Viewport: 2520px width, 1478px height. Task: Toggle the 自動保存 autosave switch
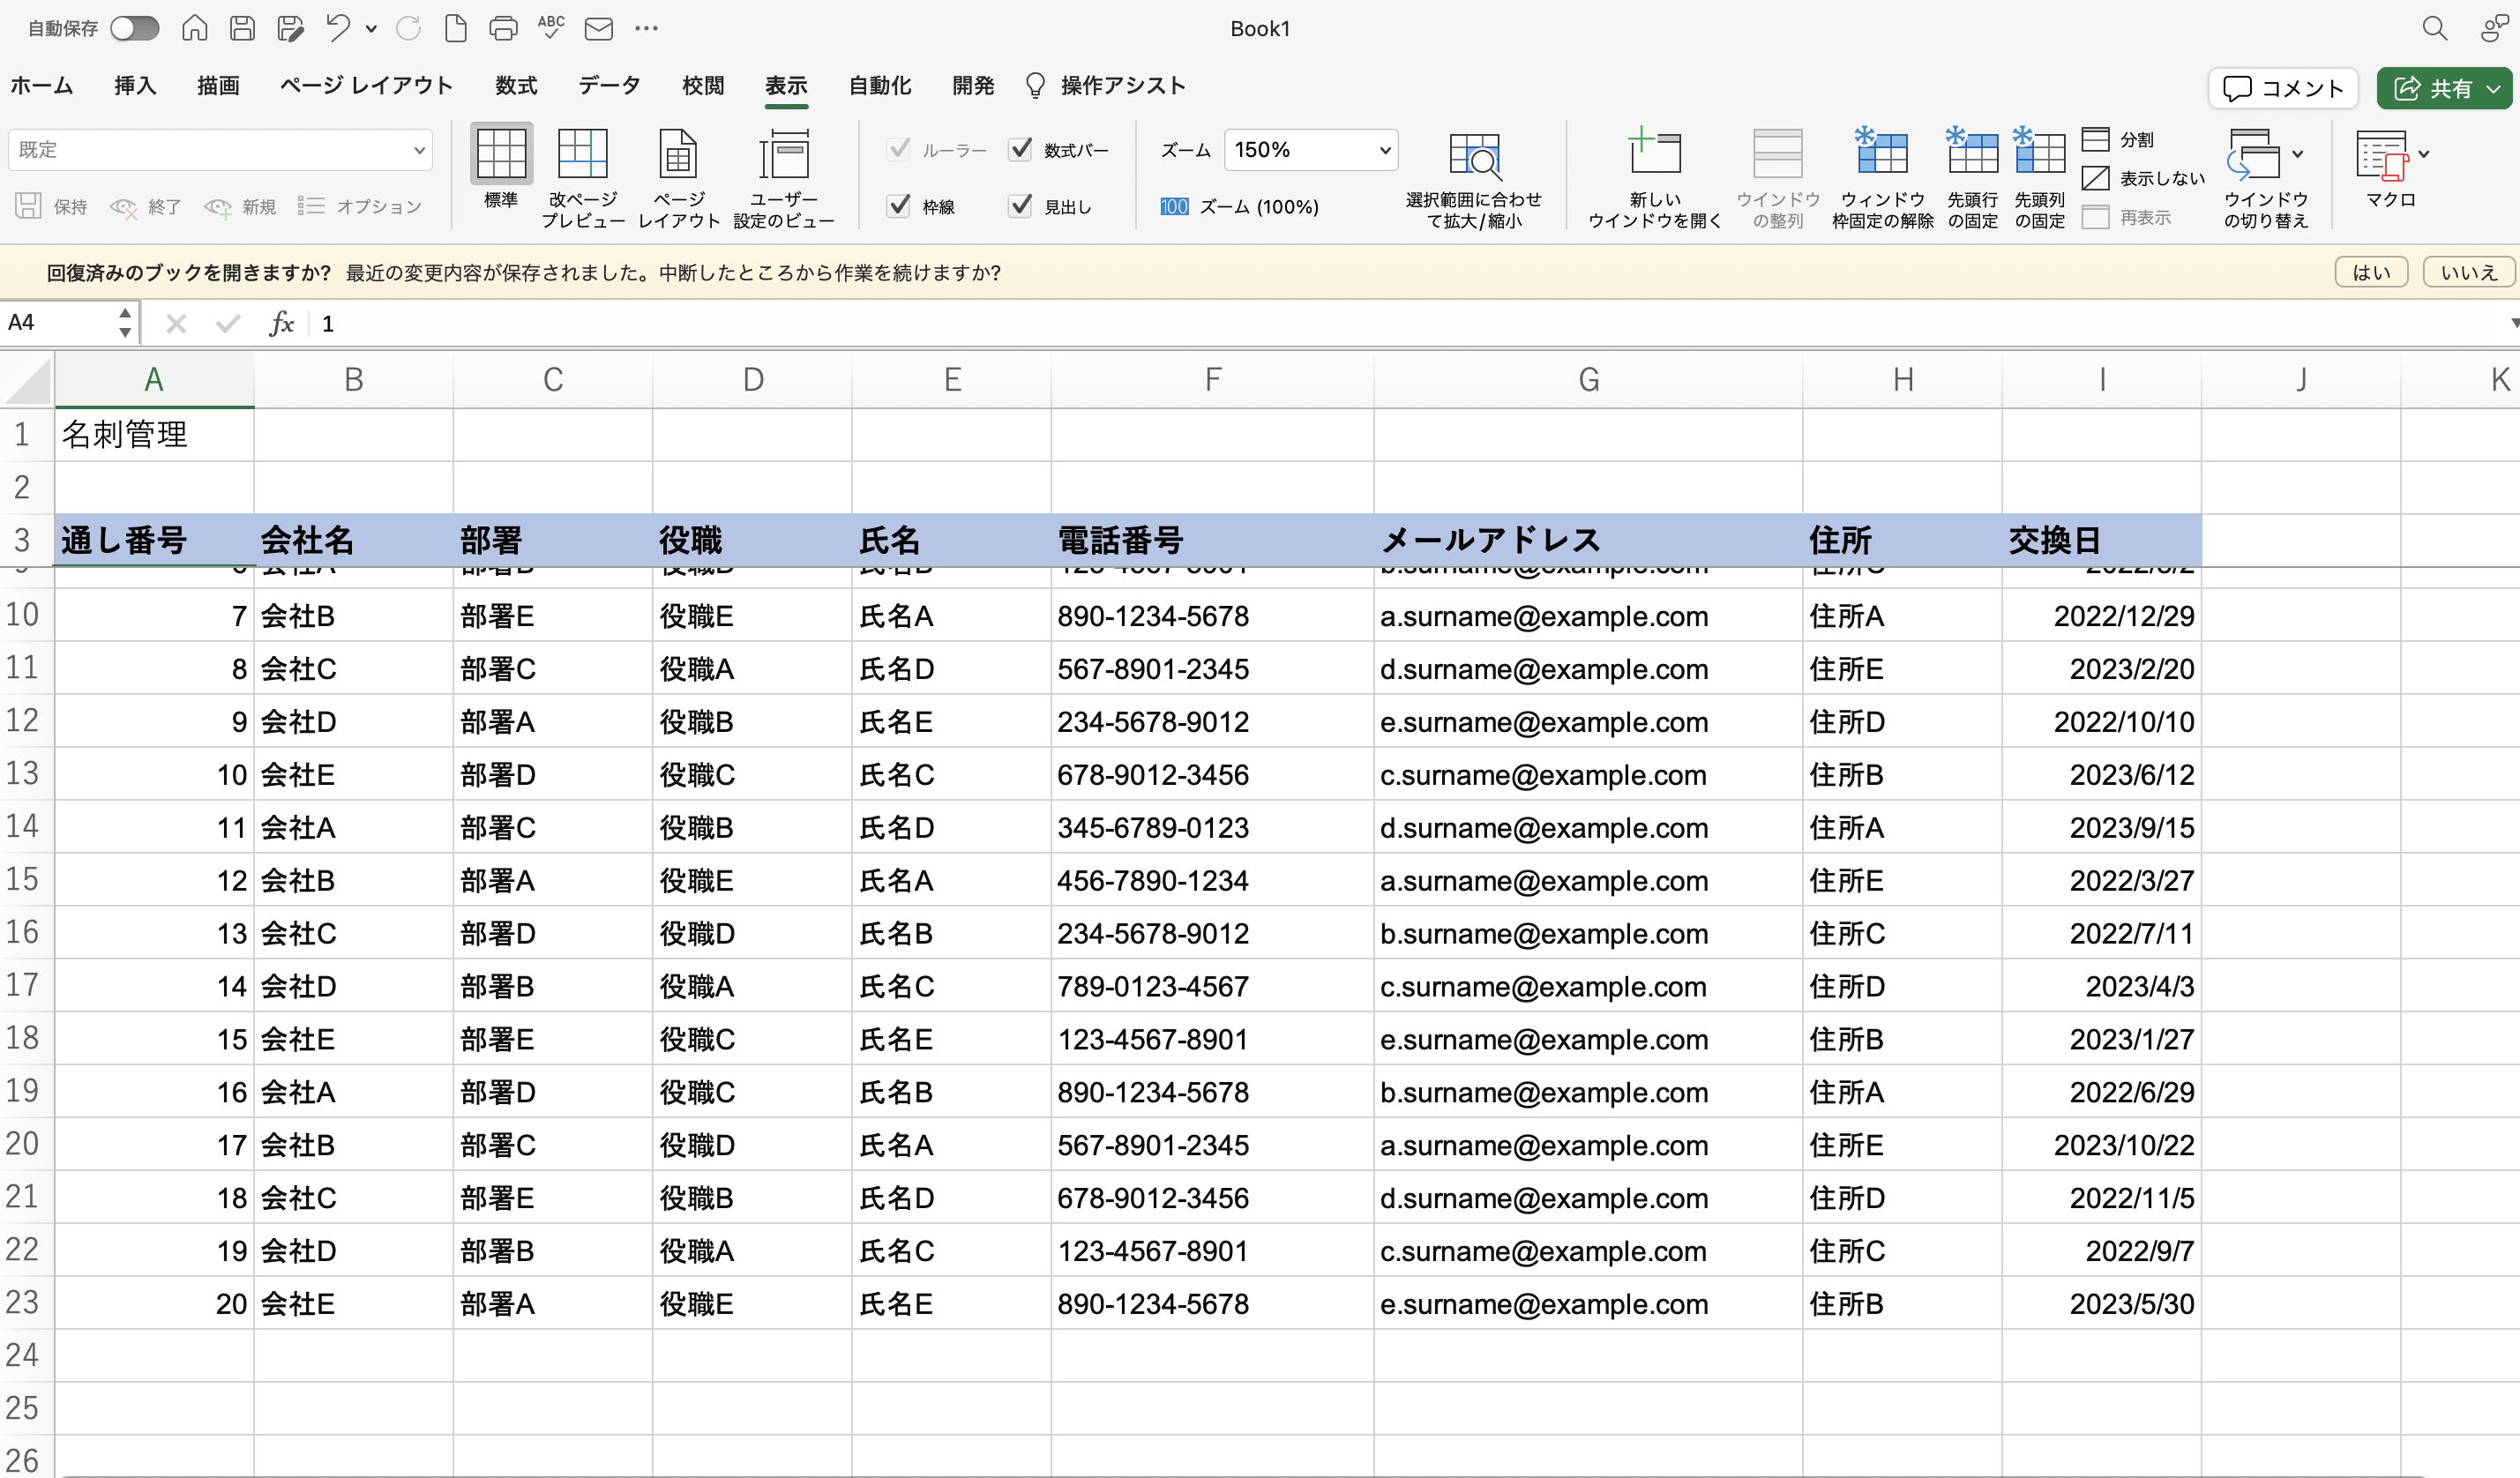click(135, 28)
